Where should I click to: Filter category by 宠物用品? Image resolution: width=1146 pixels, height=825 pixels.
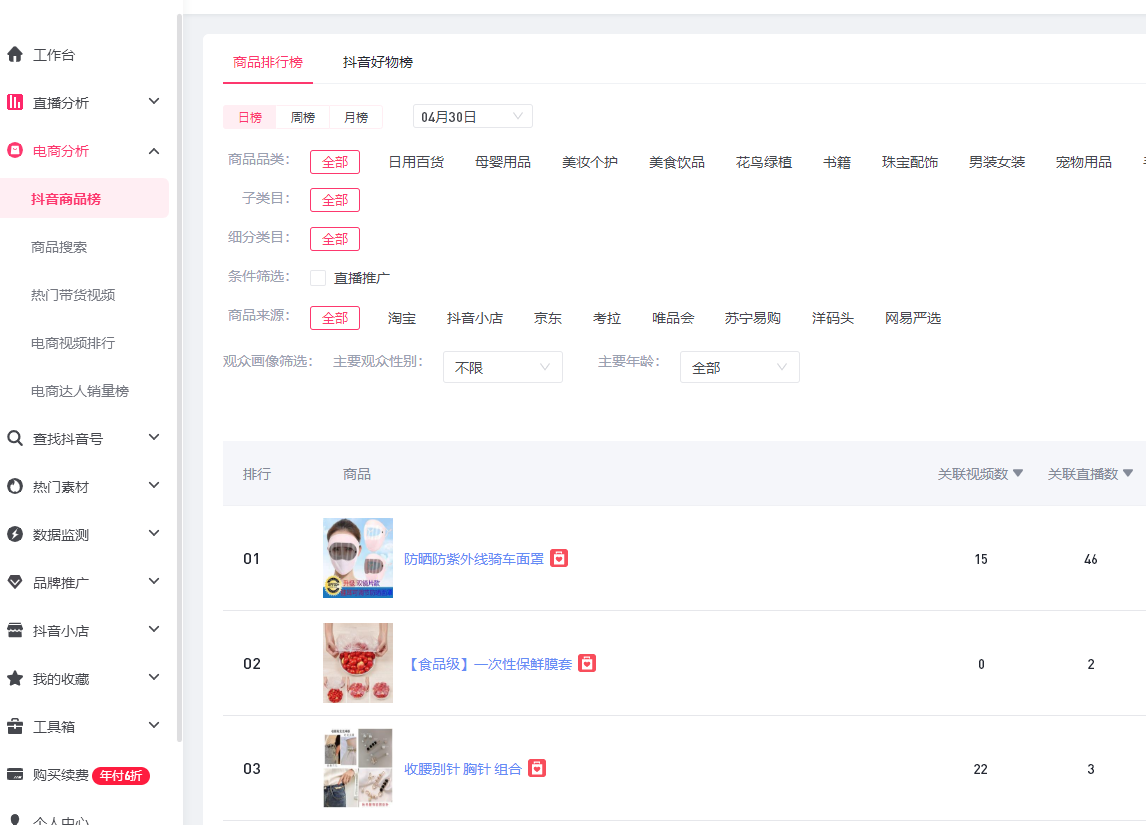[1084, 161]
